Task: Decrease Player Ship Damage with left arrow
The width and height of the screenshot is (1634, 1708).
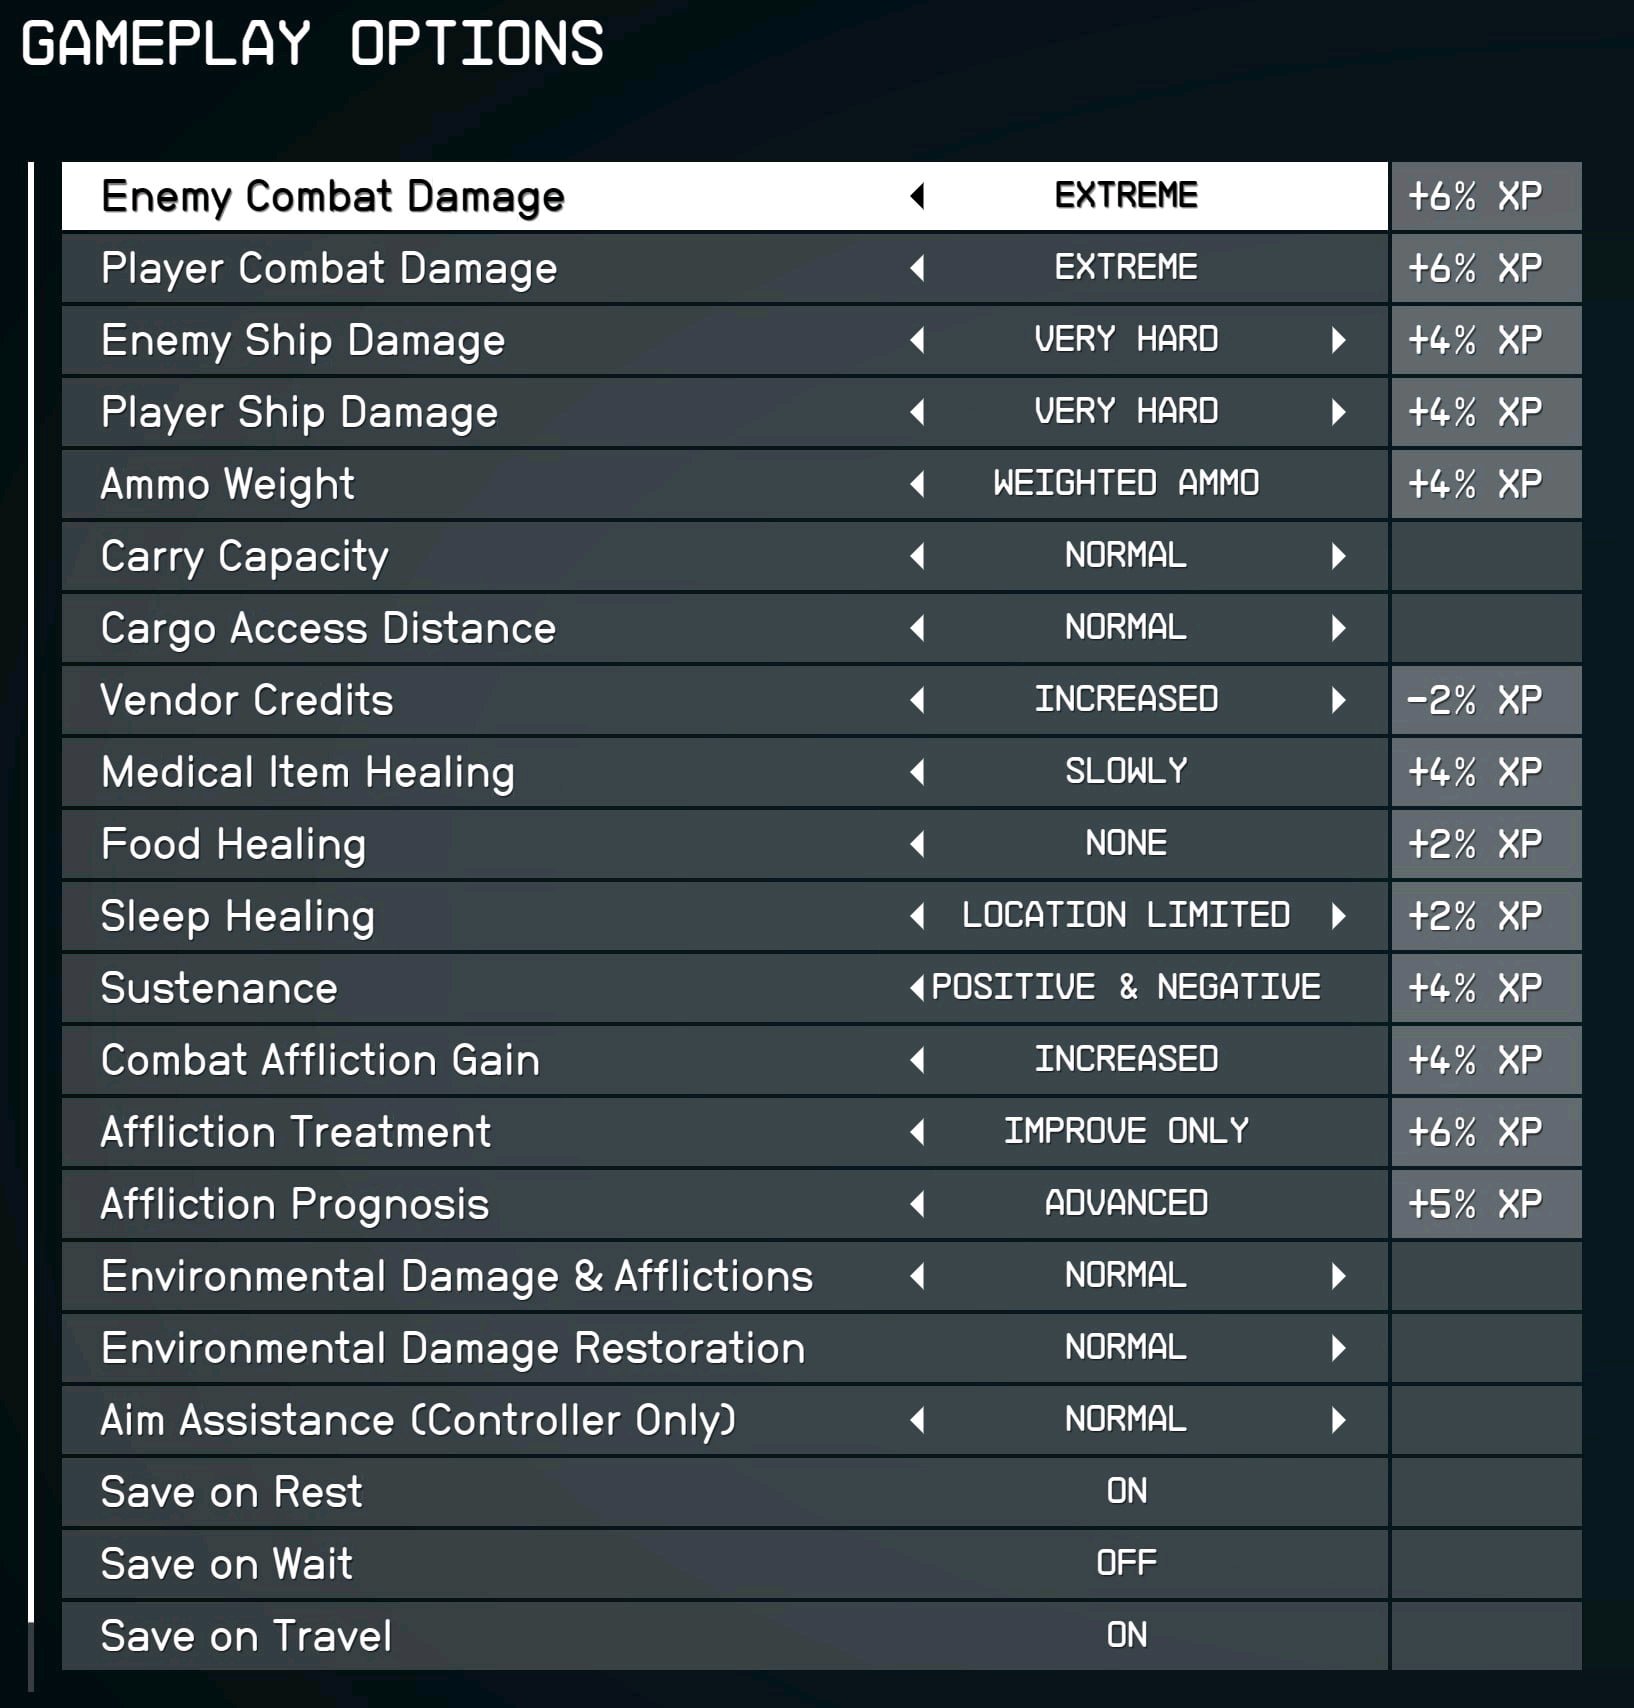Action: [917, 412]
